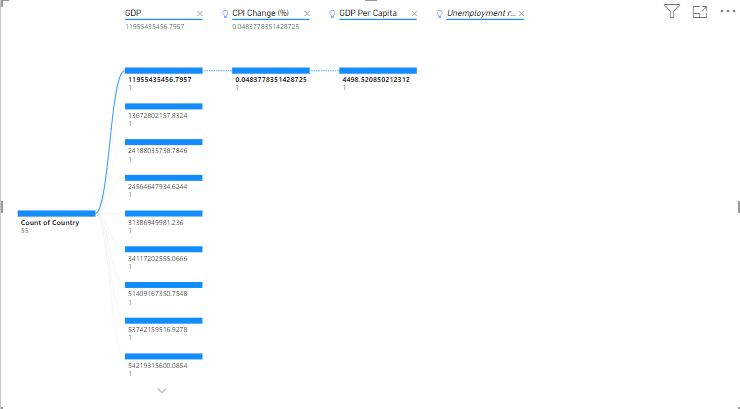Remove the CPI Change (%) level
Screen dimensions: 740x409
[307, 14]
